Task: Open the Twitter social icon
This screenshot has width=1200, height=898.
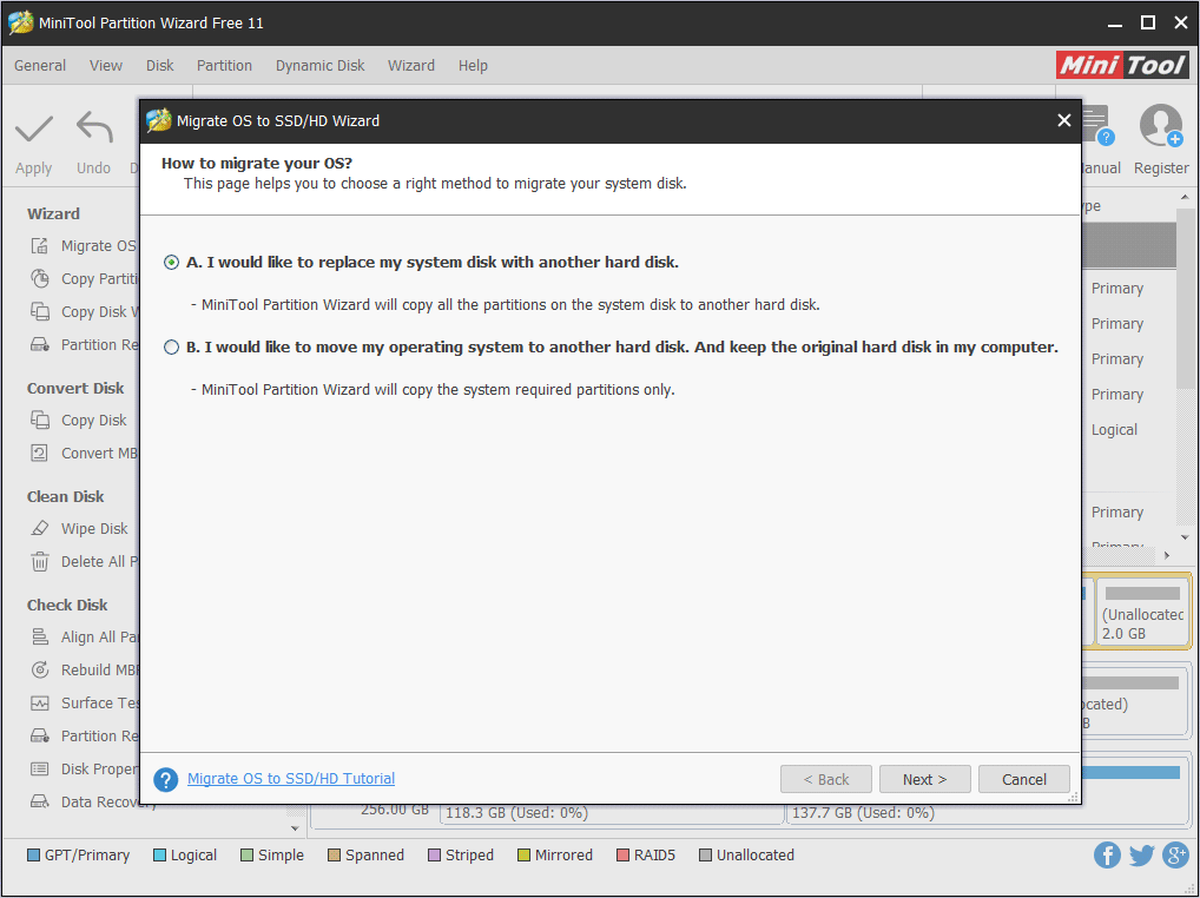Action: tap(1141, 855)
